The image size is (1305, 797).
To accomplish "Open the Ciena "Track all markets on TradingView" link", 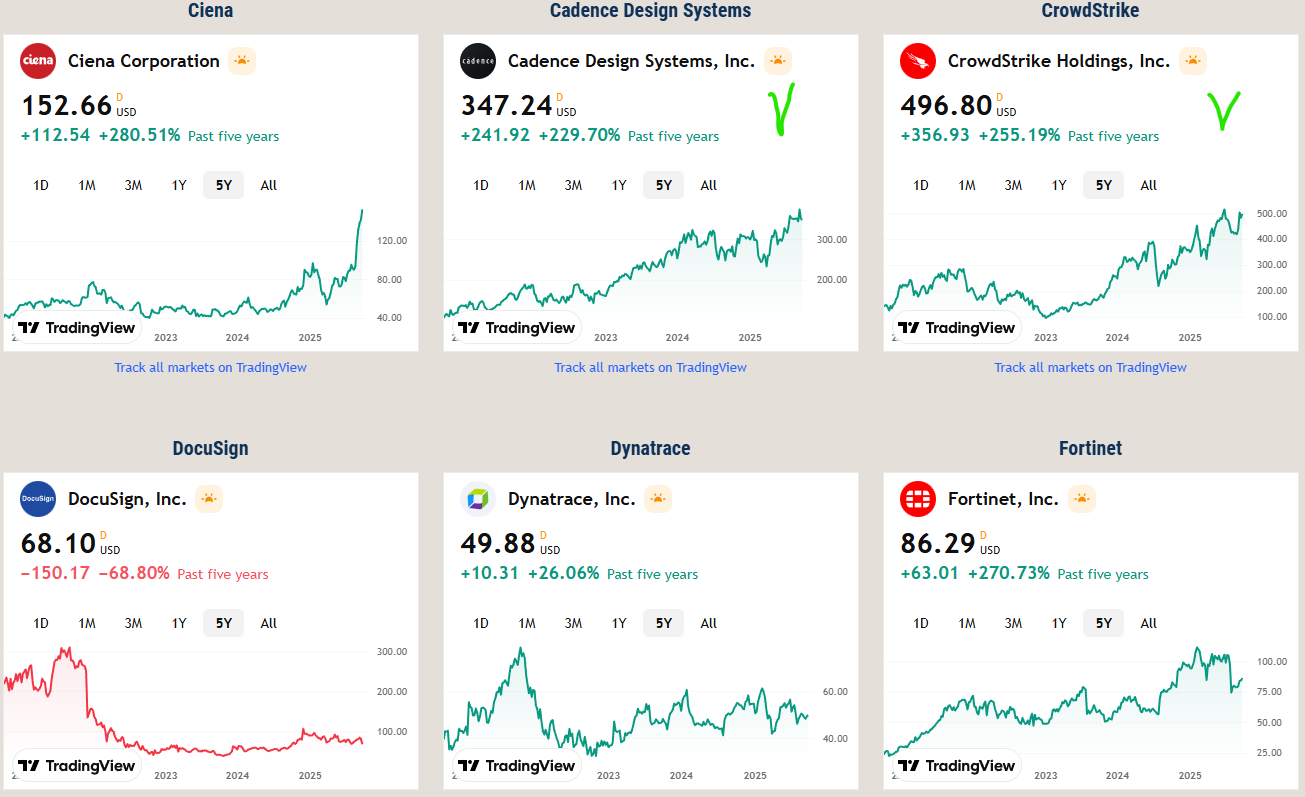I will pyautogui.click(x=210, y=367).
